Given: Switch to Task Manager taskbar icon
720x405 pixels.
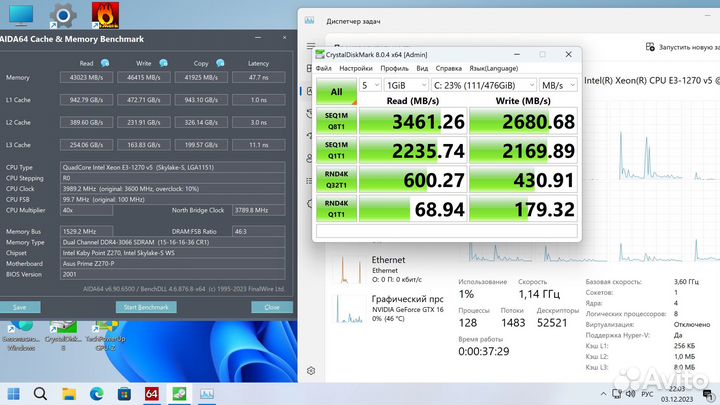Looking at the screenshot, I should point(207,394).
